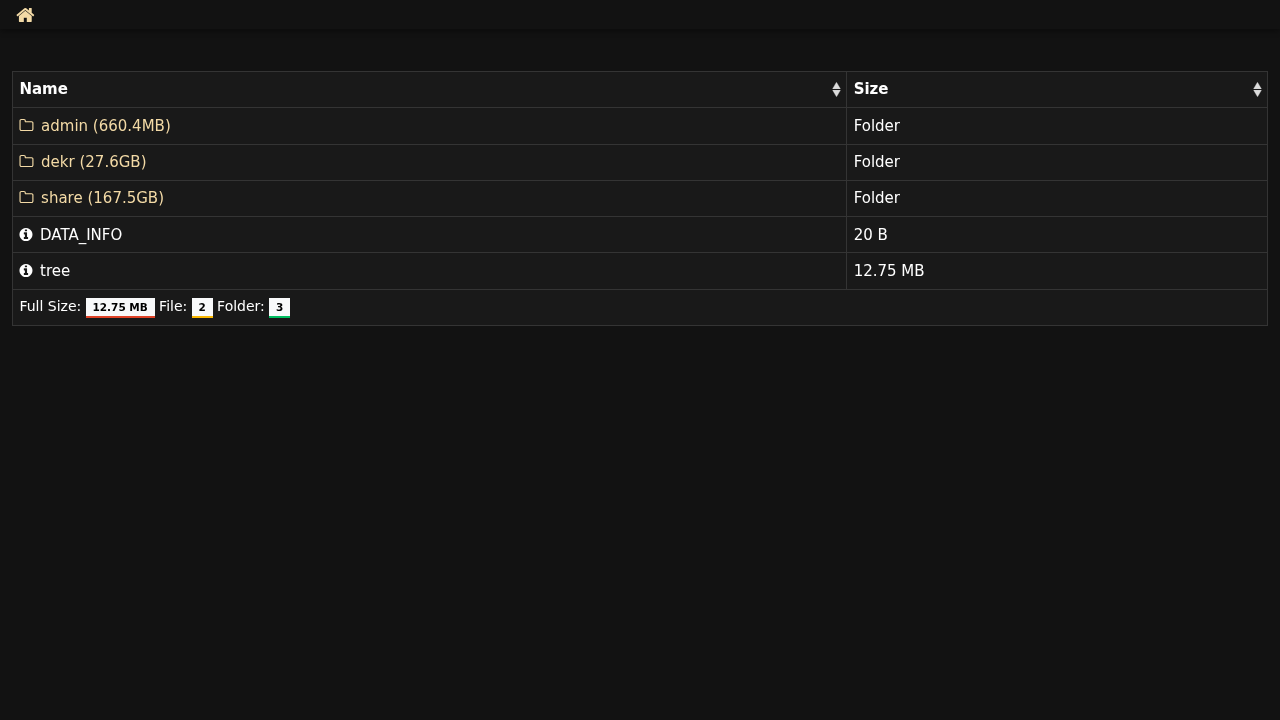Image resolution: width=1280 pixels, height=720 pixels.
Task: Click the 12.75 MB size cell for tree
Action: [888, 271]
